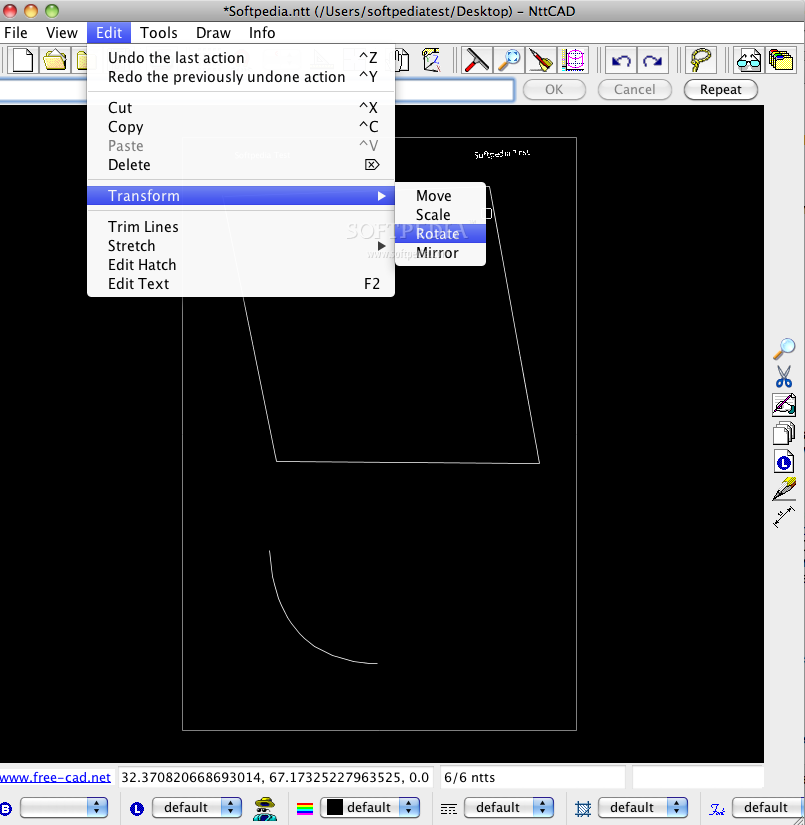Click the stacked colored layers icon

pos(781,59)
